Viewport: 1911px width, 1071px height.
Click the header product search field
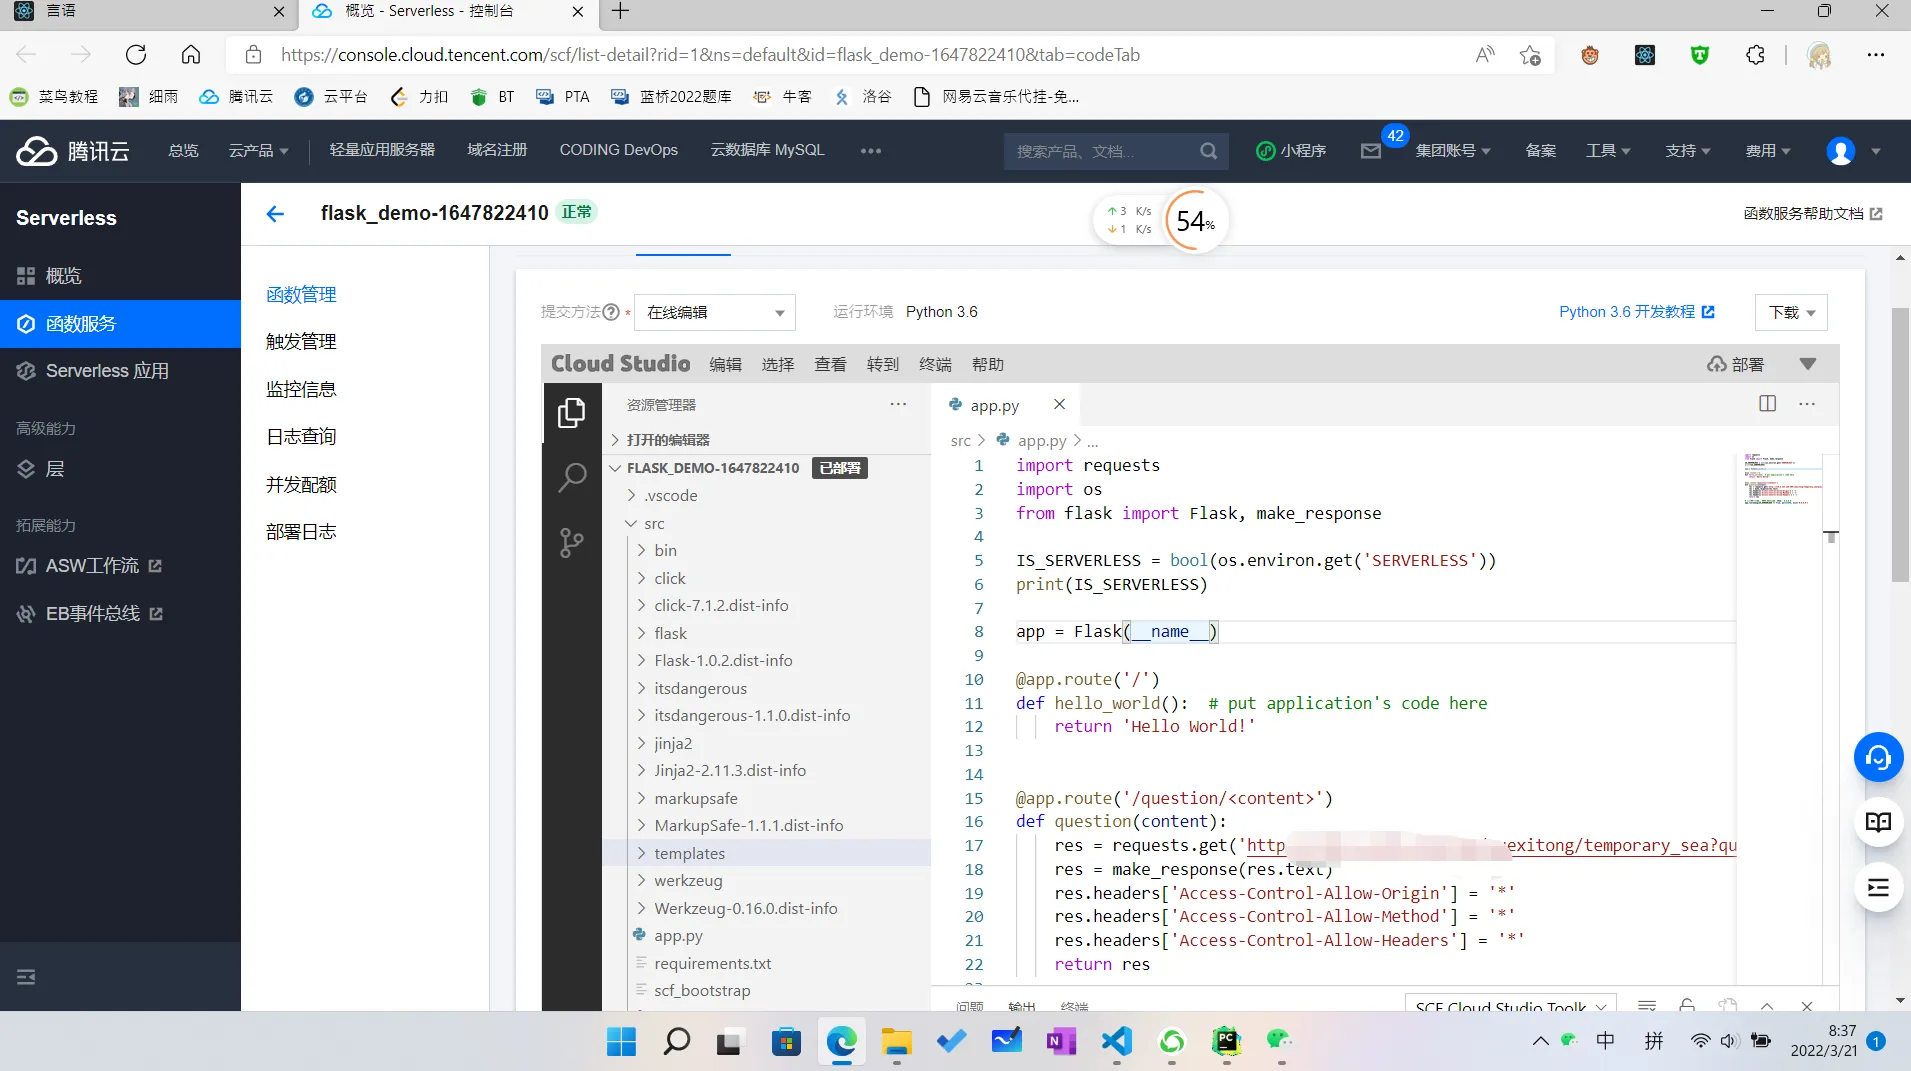(1100, 151)
